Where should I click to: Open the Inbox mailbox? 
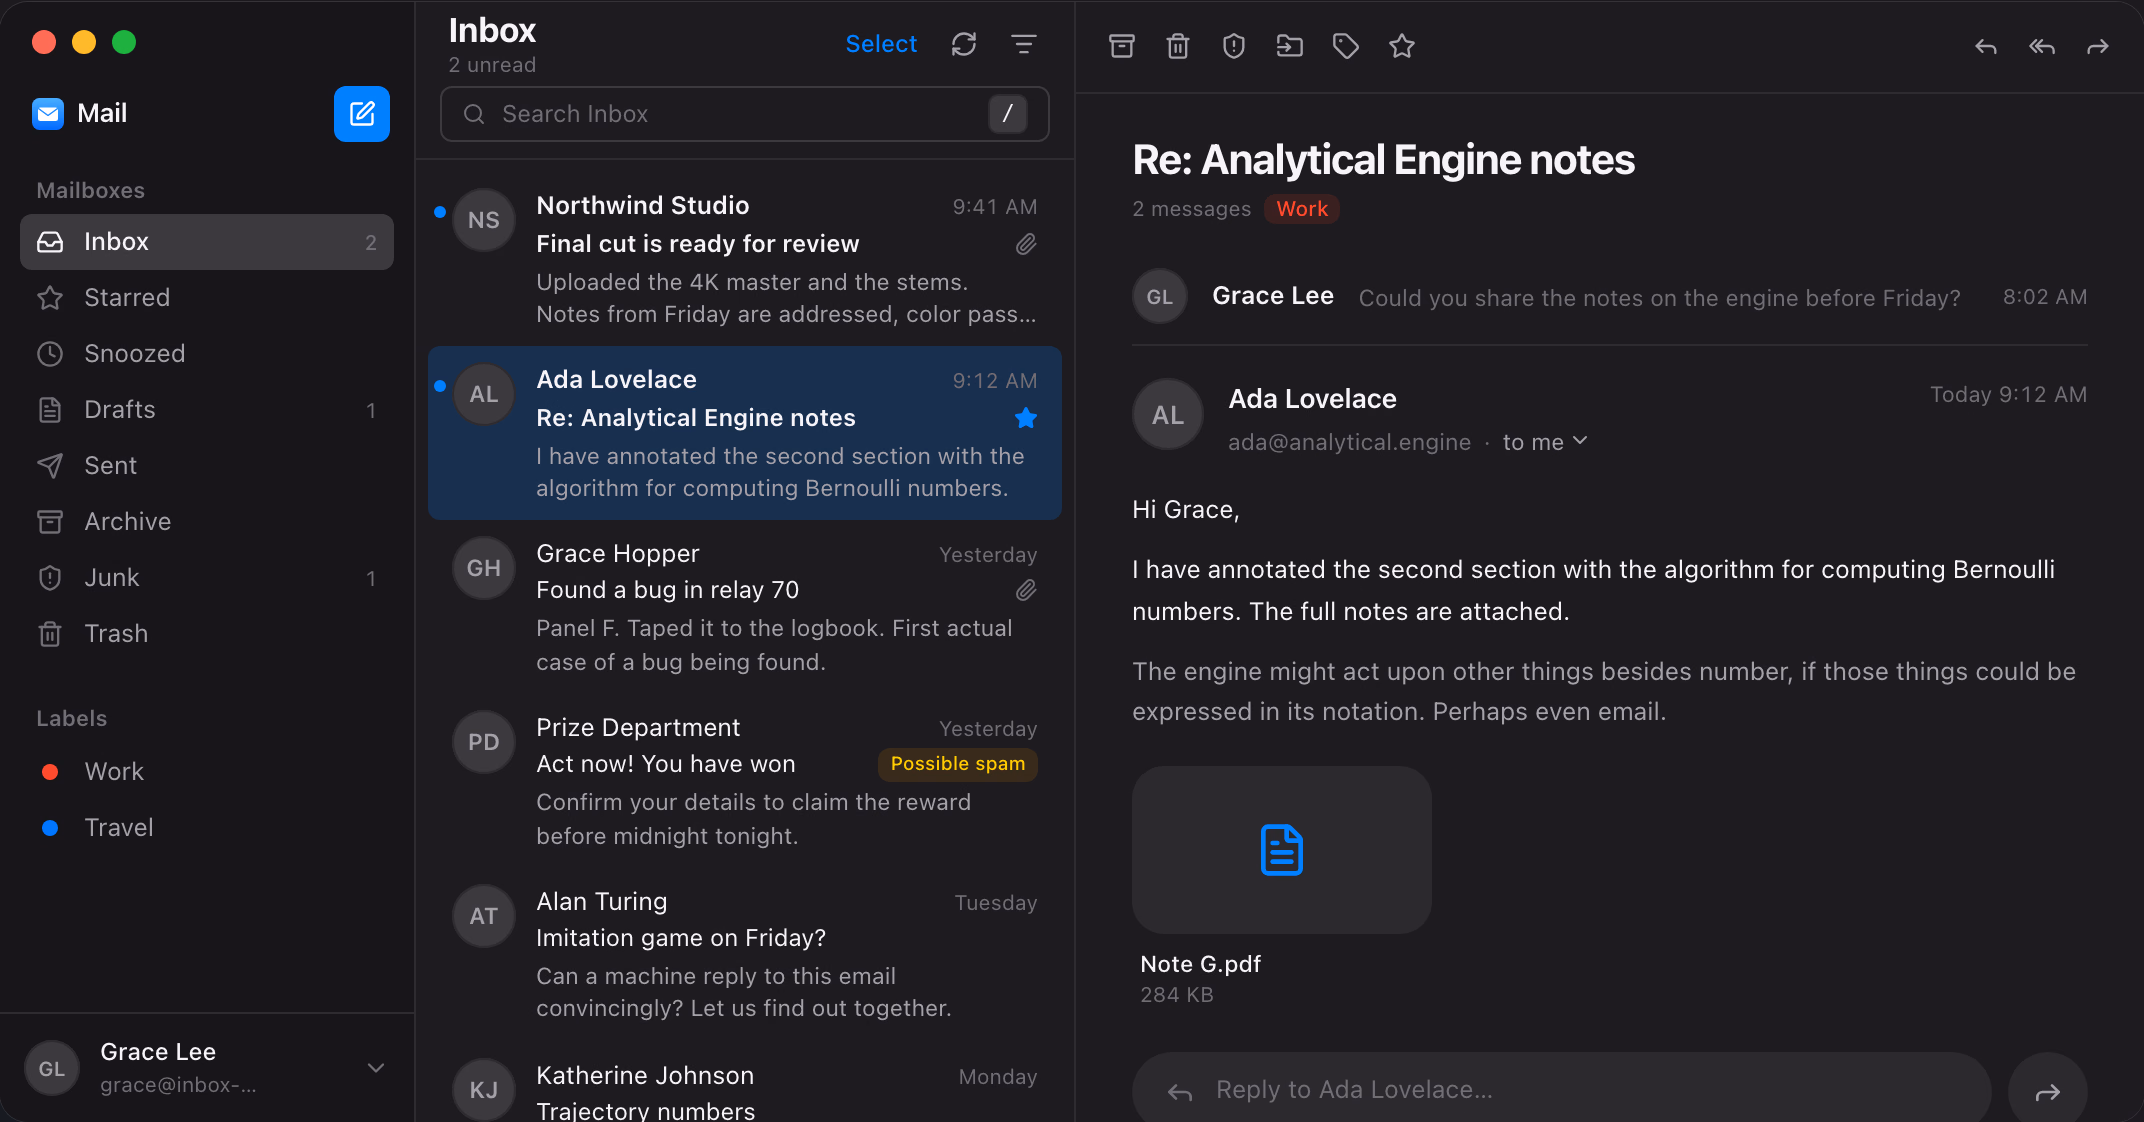coord(207,242)
